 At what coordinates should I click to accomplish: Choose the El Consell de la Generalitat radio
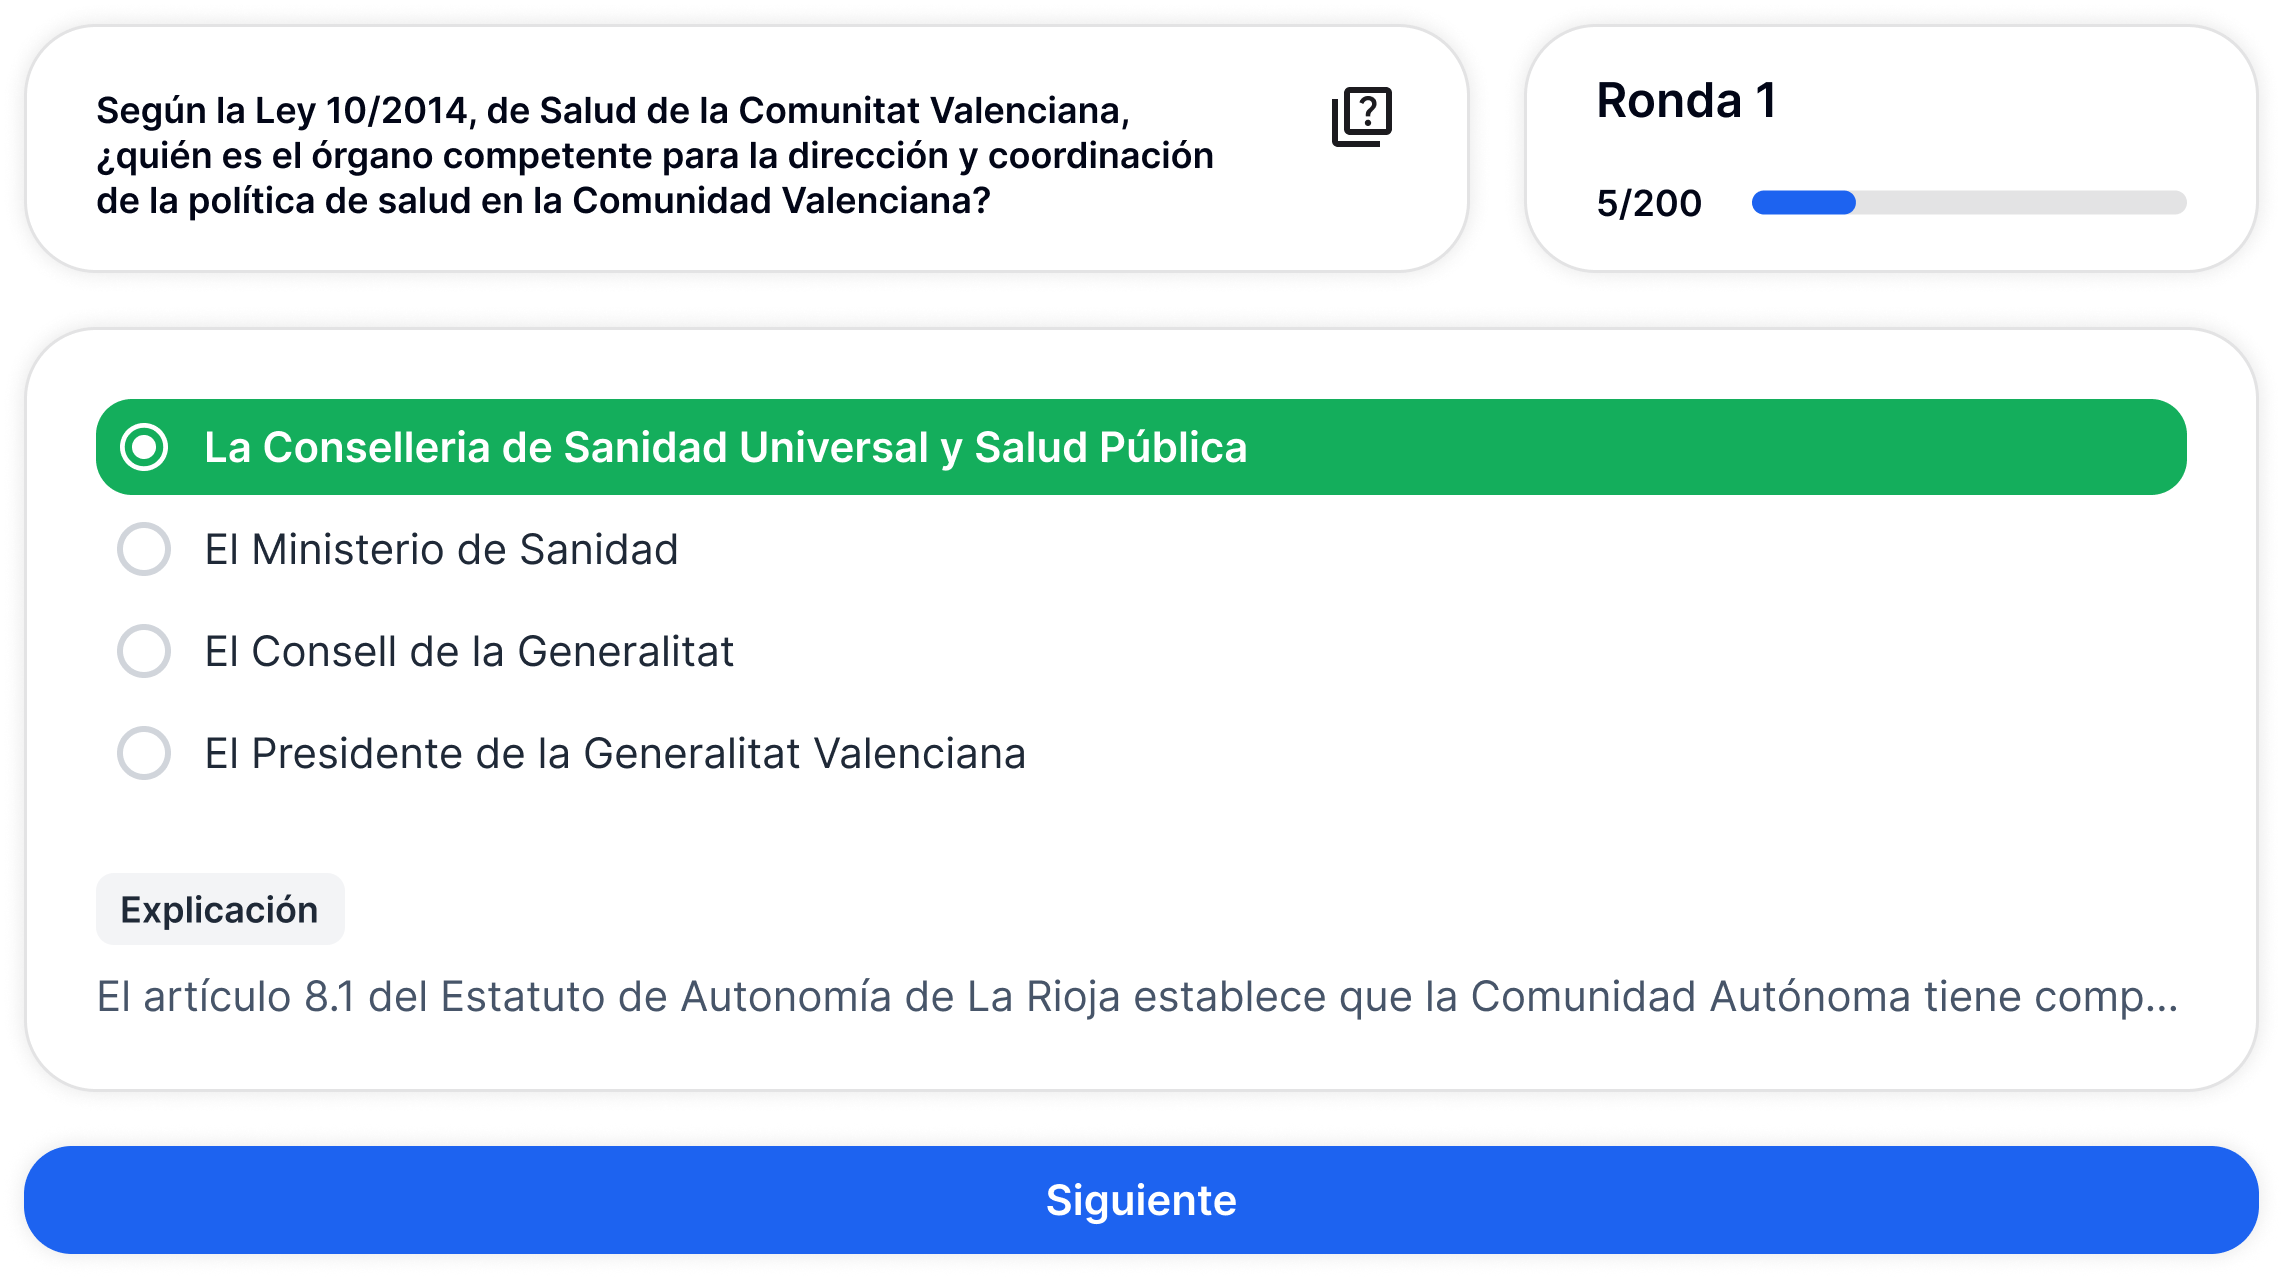point(144,651)
